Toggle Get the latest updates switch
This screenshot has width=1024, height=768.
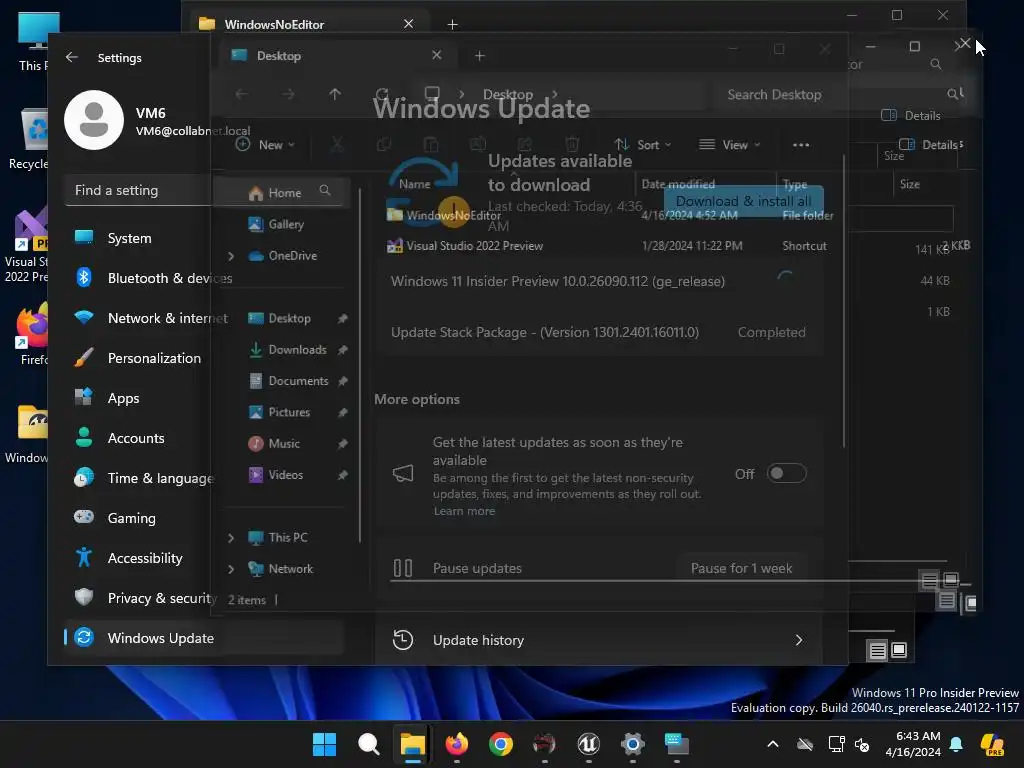[x=787, y=473]
